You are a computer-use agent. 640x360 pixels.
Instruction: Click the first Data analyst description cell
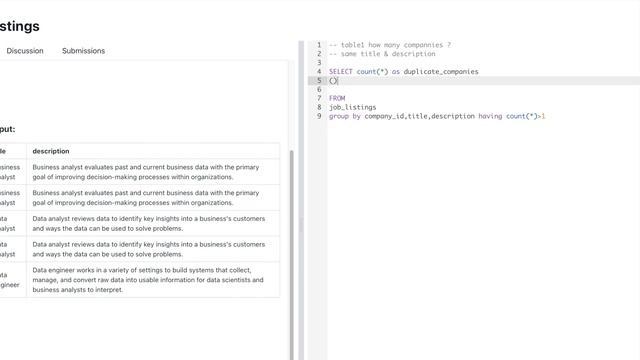tap(153, 223)
